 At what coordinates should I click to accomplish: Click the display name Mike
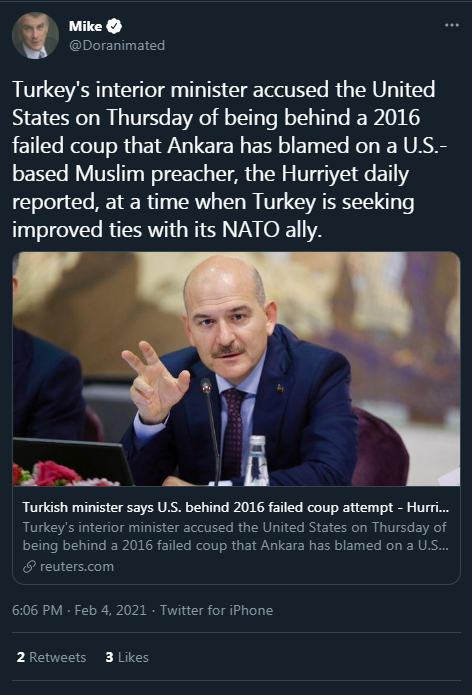click(x=86, y=26)
